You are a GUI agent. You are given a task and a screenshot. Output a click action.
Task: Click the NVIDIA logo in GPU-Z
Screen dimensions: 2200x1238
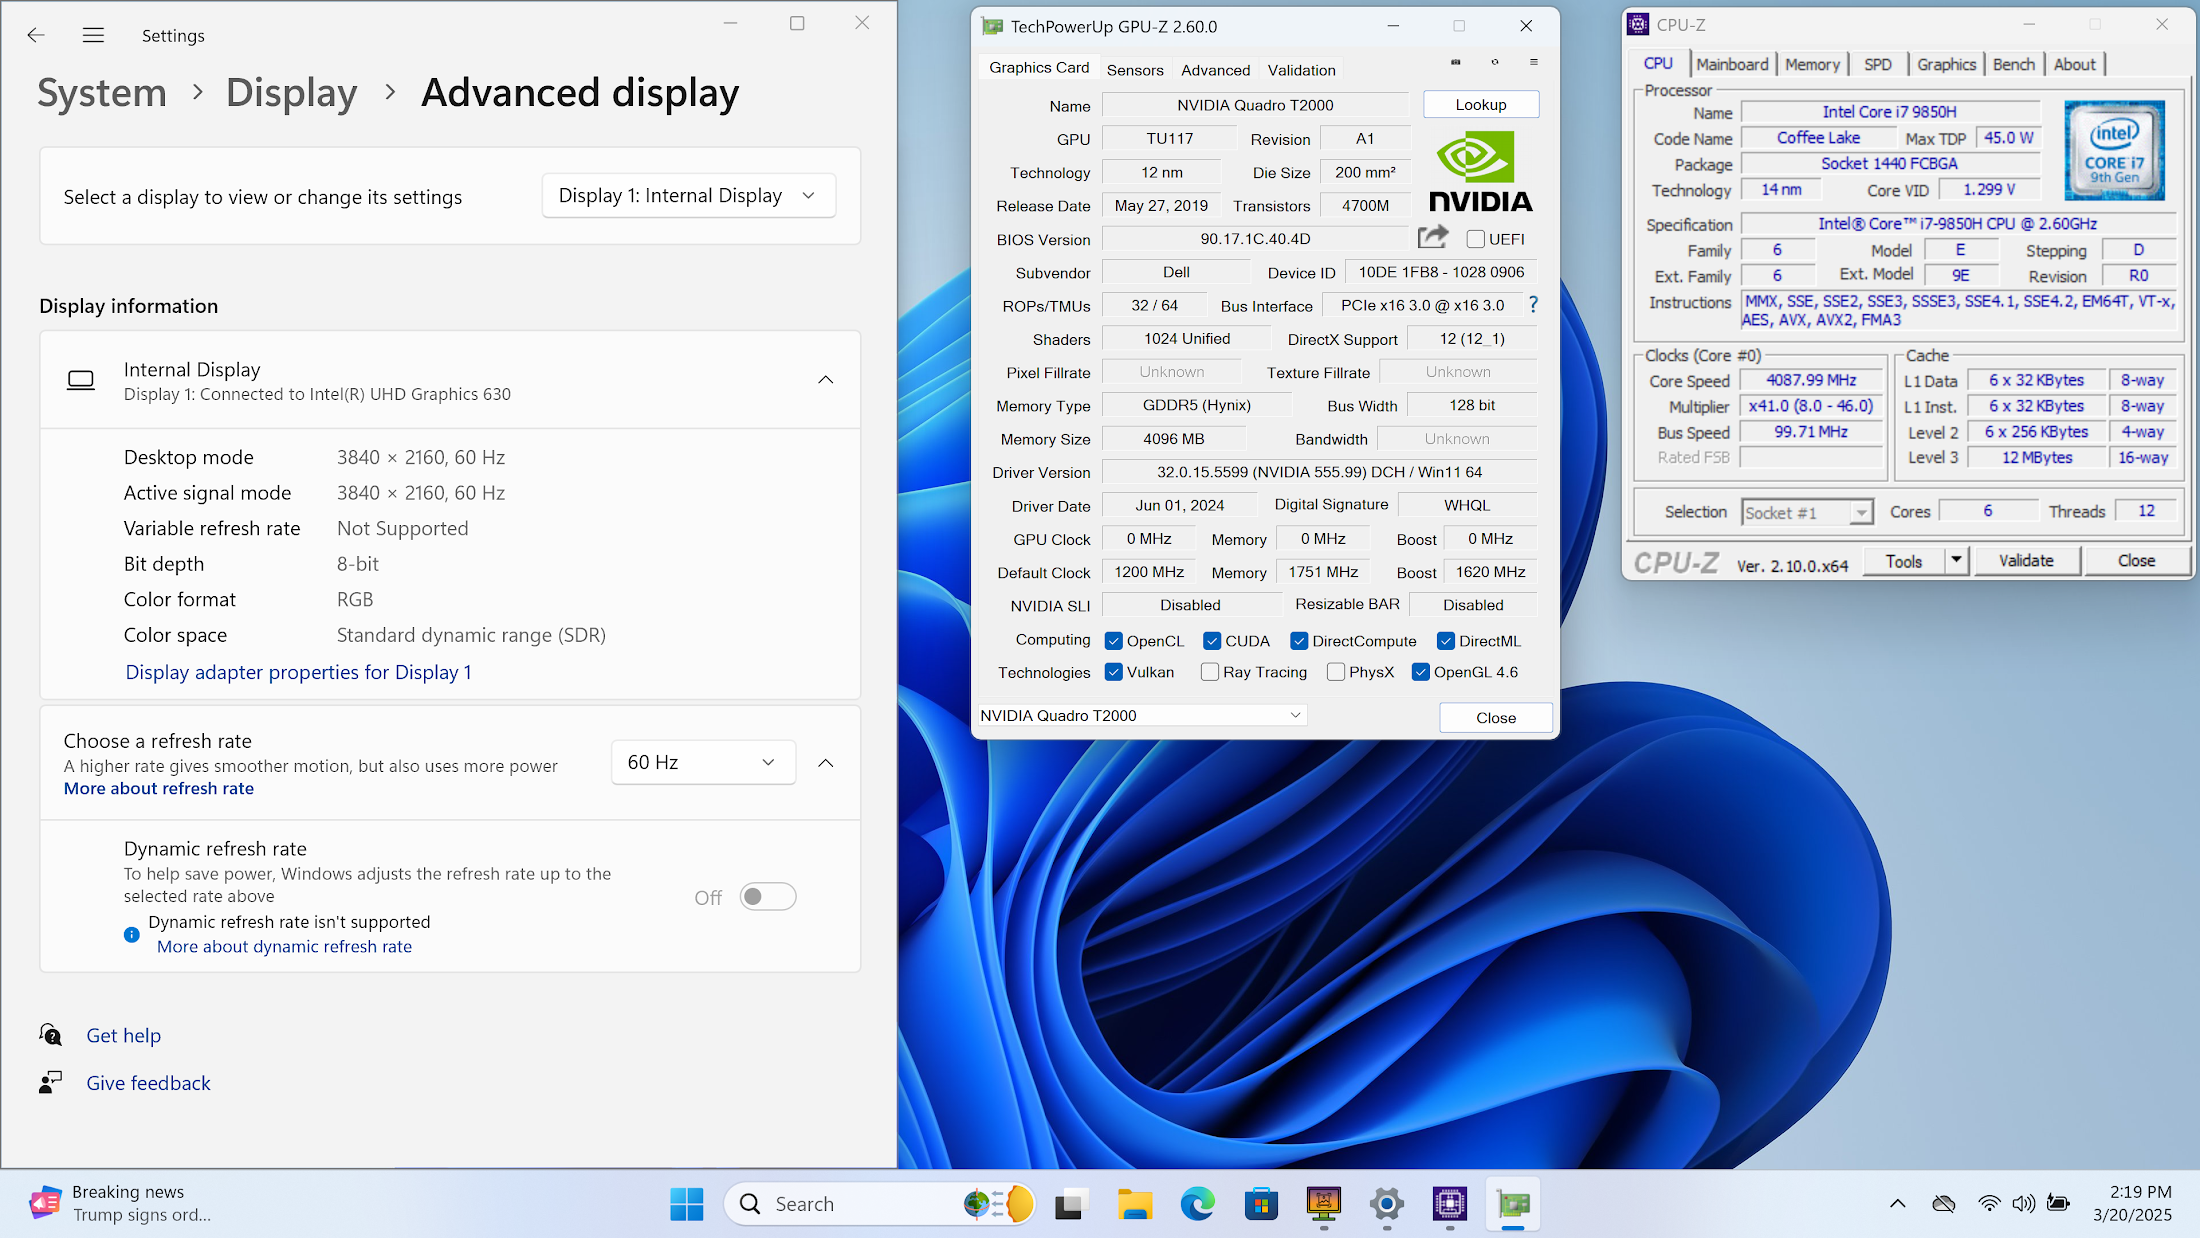click(x=1481, y=173)
